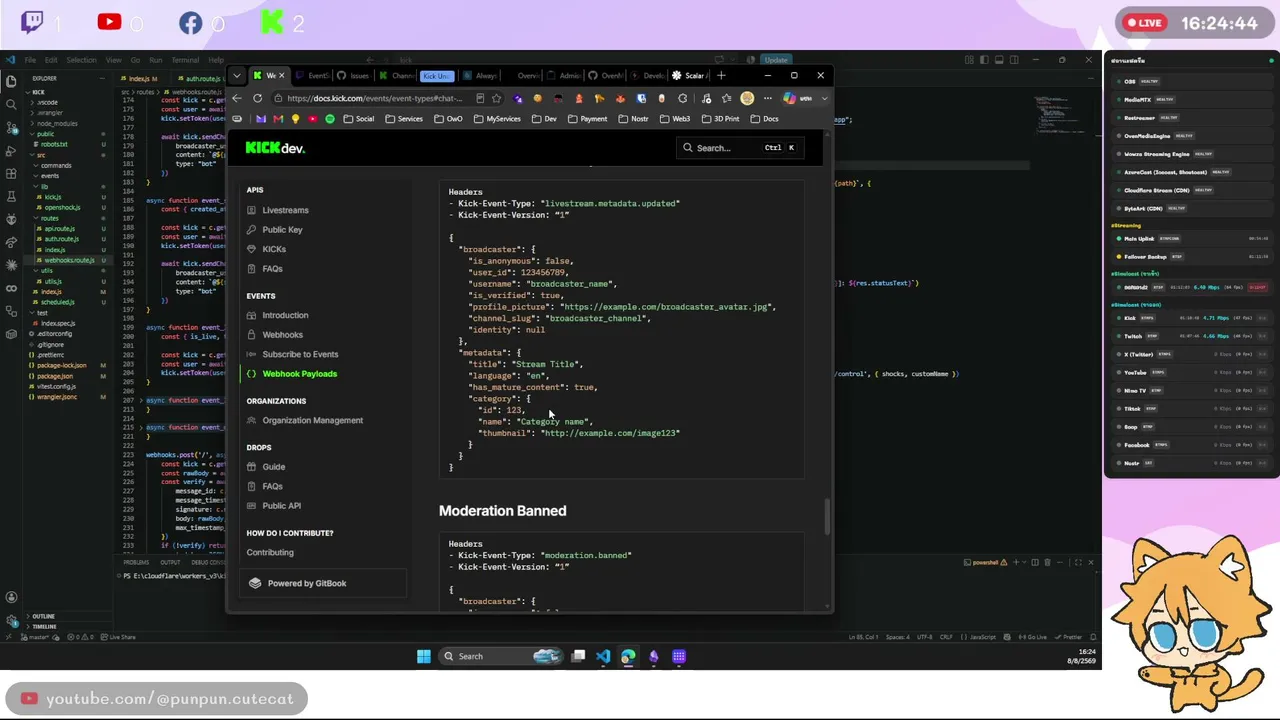Open the tab search dropdown in browser
The height and width of the screenshot is (720, 1280).
coord(237,75)
